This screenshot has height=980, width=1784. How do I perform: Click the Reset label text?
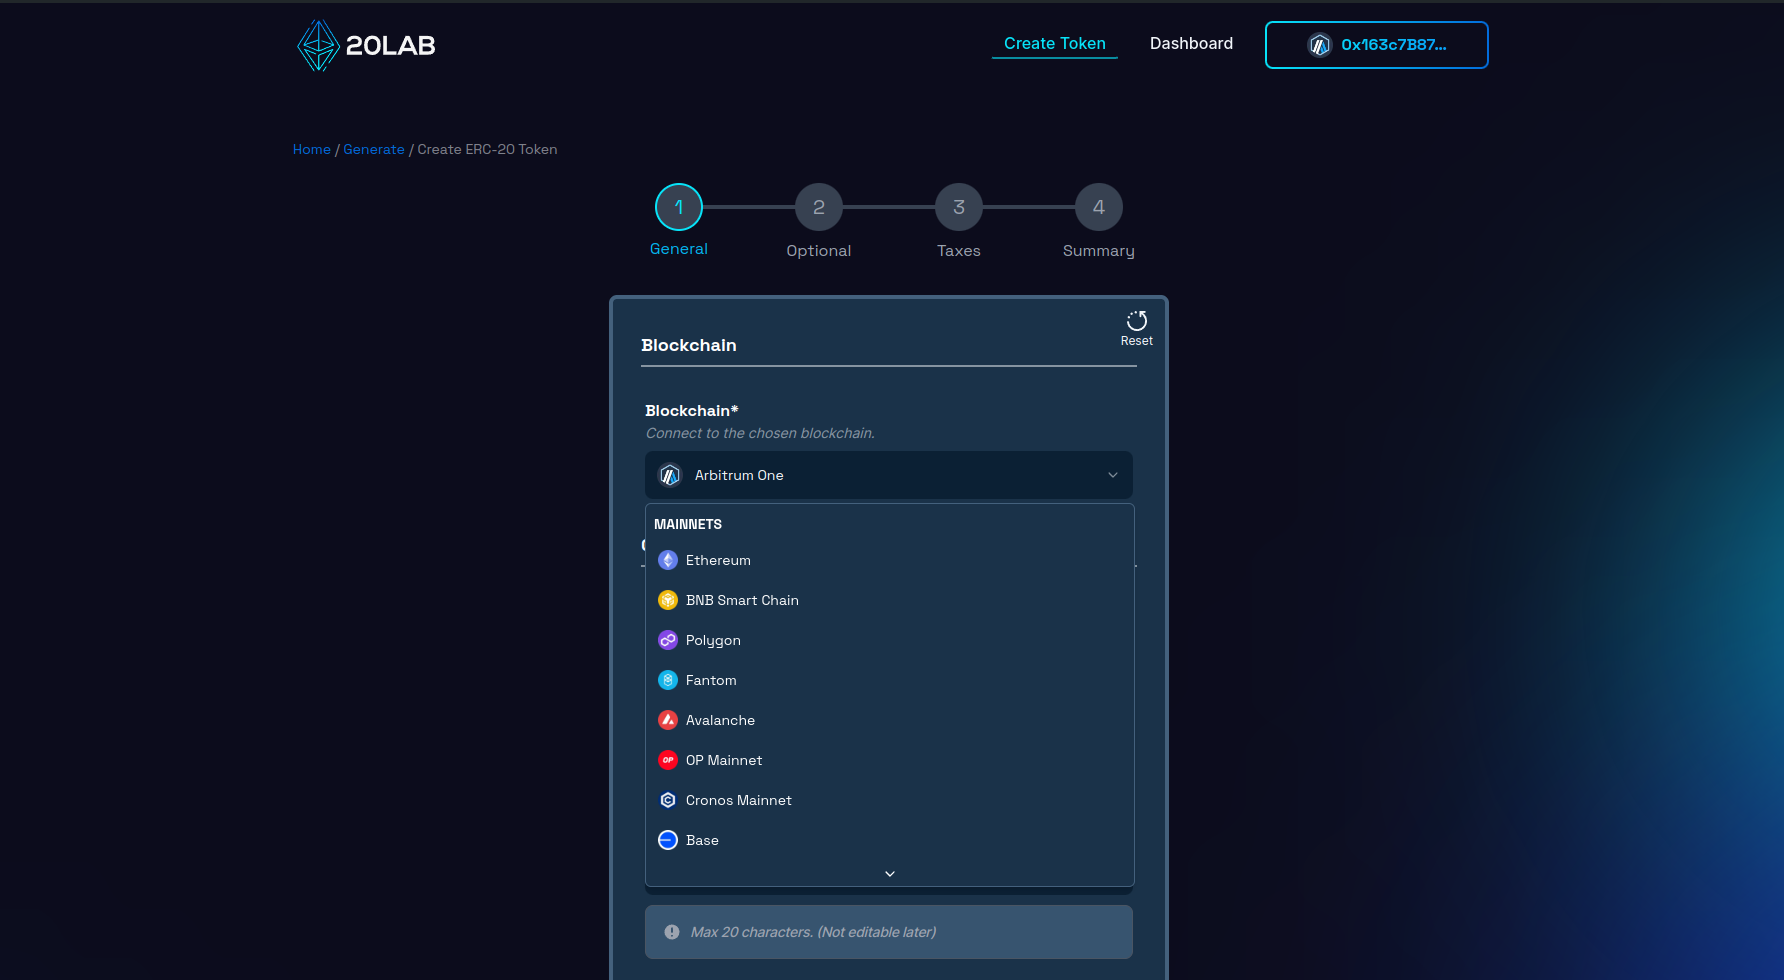click(x=1137, y=341)
